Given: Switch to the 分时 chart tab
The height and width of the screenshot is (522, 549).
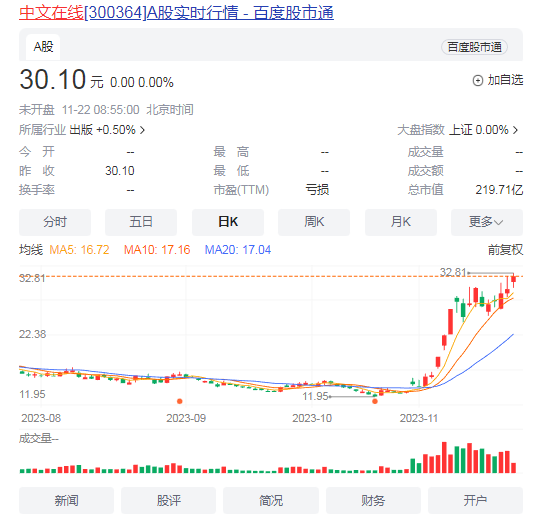Looking at the screenshot, I should tap(55, 222).
